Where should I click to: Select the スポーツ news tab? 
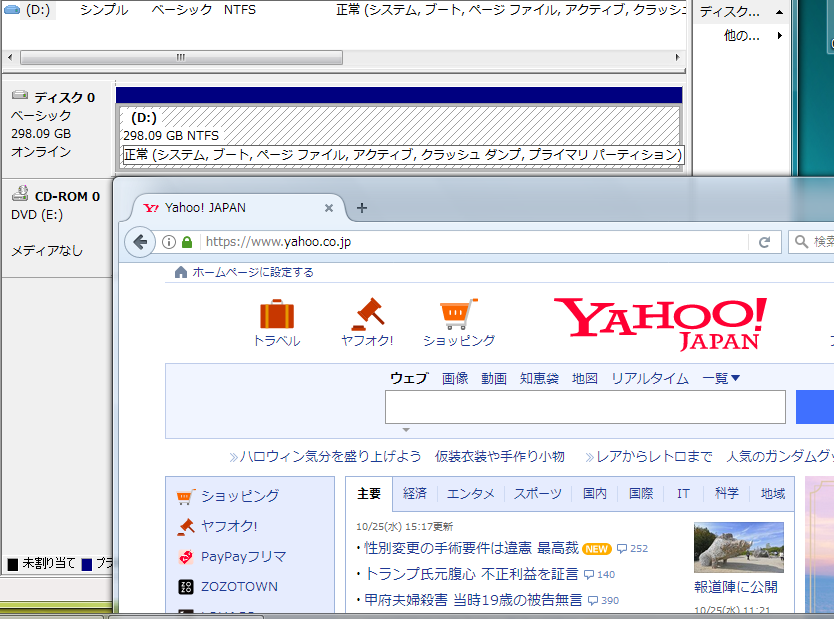(x=538, y=494)
